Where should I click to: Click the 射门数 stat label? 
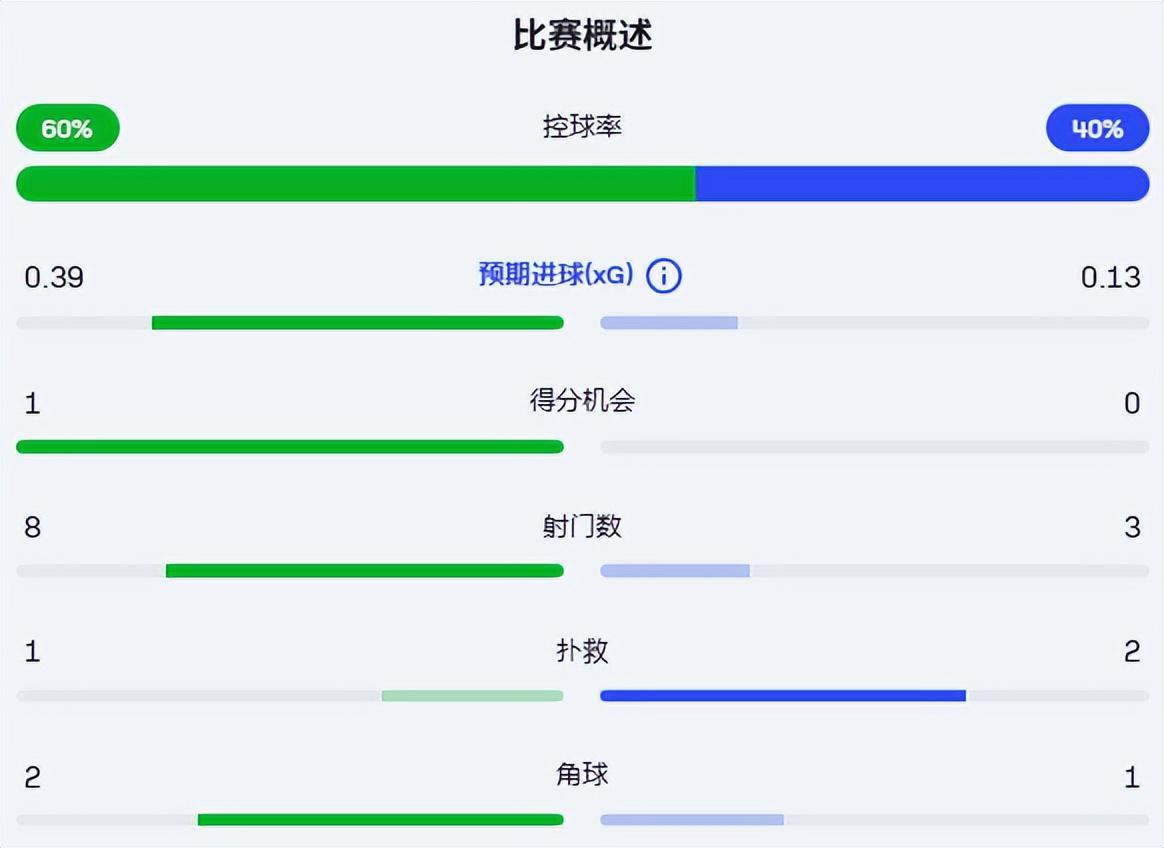pos(582,526)
